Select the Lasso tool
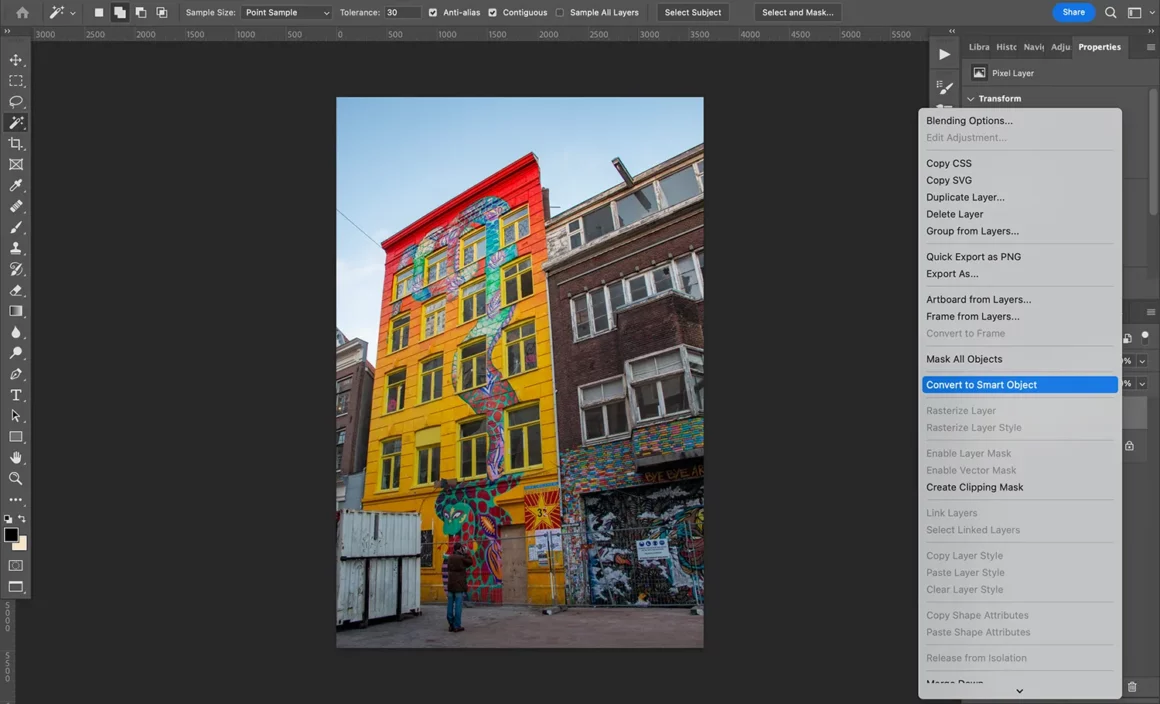1160x704 pixels. 16,101
